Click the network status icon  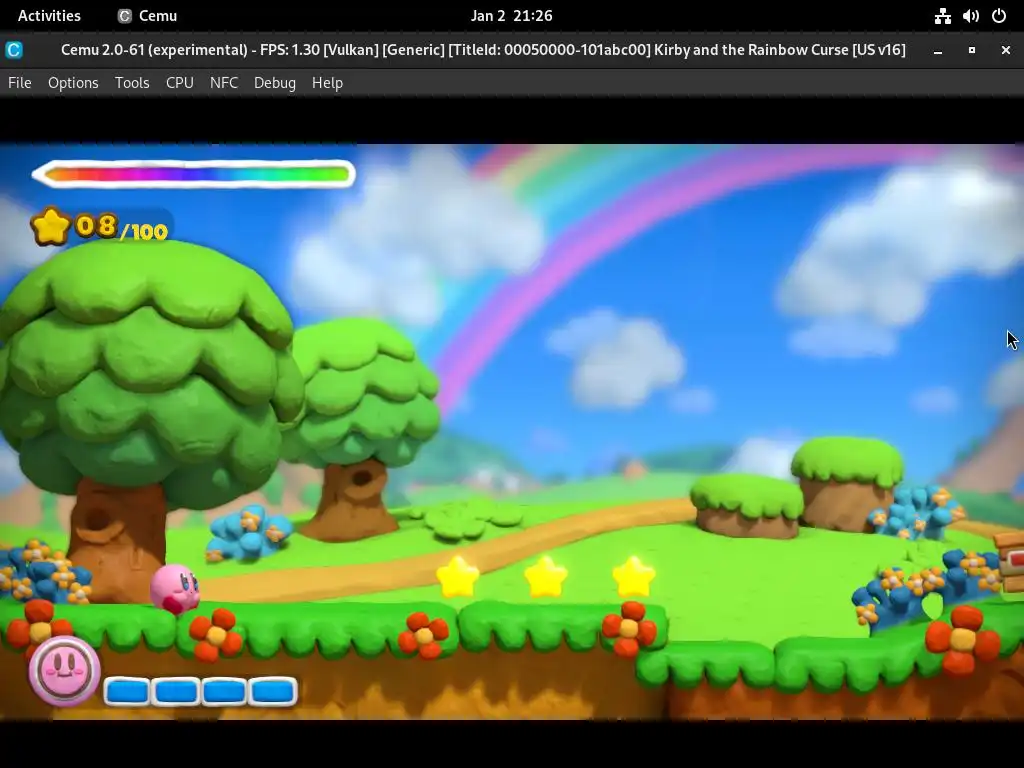pyautogui.click(x=942, y=16)
